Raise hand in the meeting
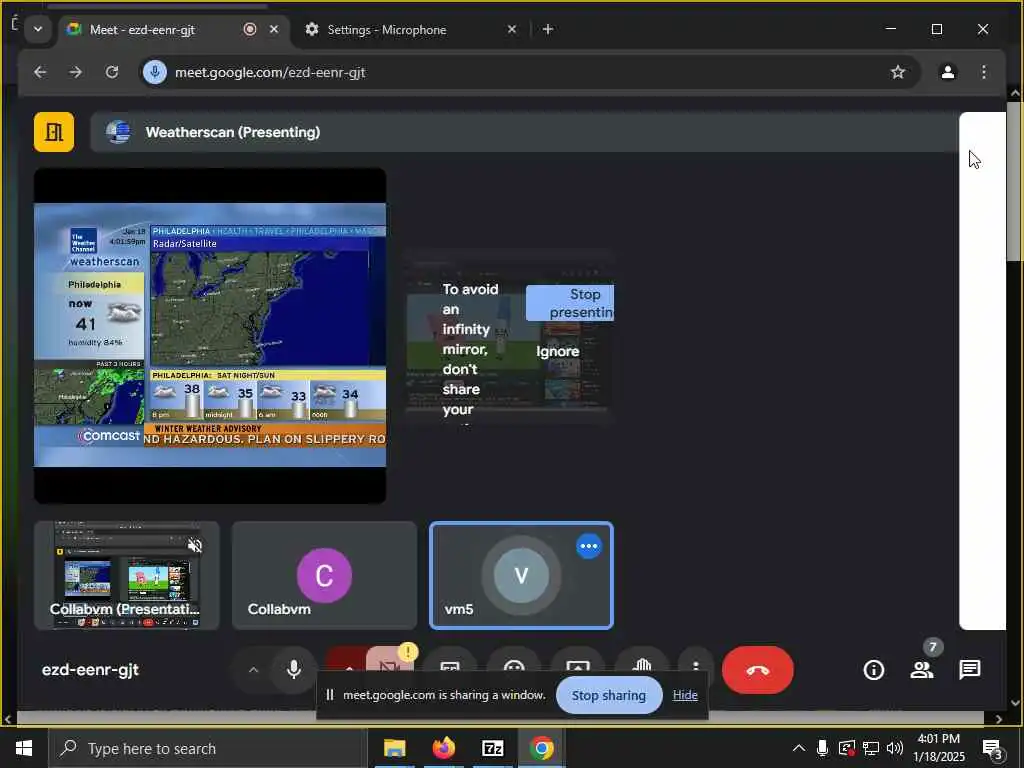The width and height of the screenshot is (1024, 768). [642, 666]
